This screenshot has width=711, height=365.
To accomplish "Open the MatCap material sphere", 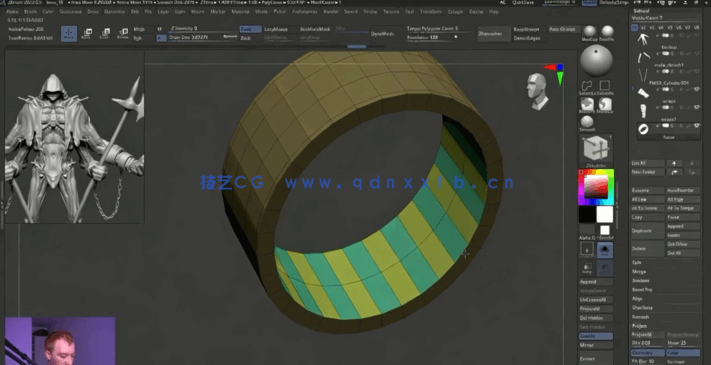I will tap(589, 32).
